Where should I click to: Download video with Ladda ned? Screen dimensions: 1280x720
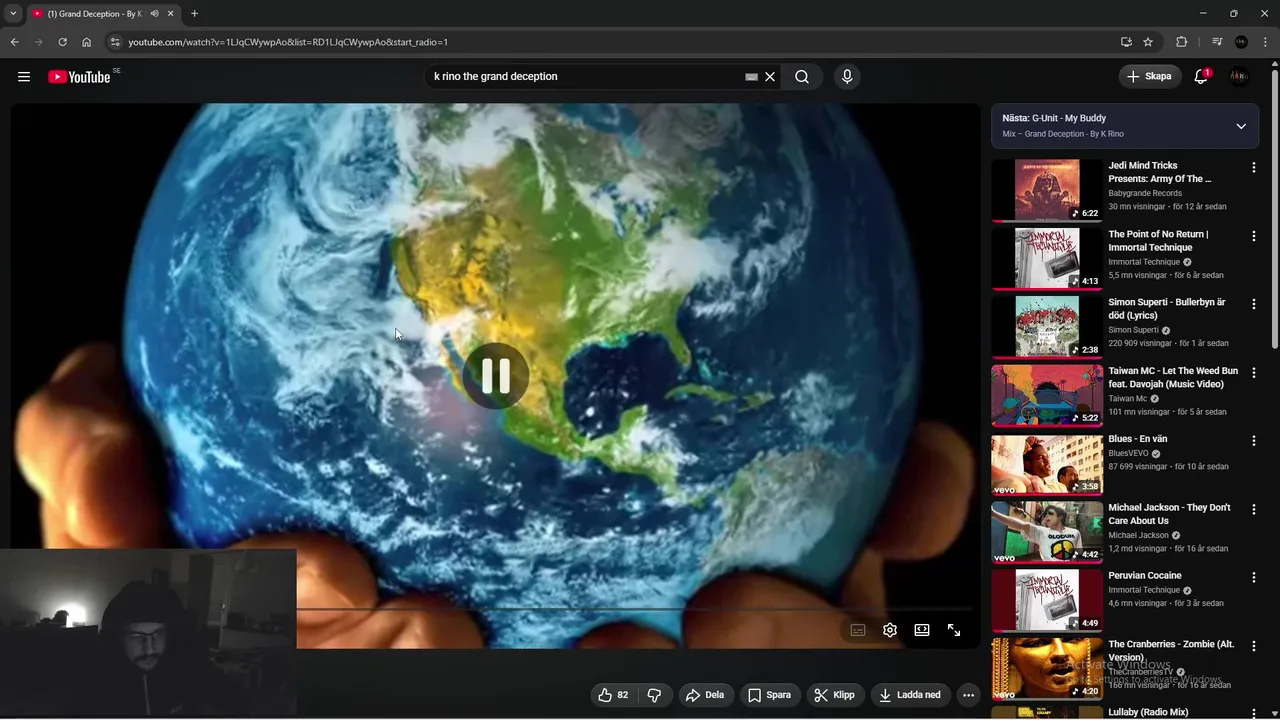[x=909, y=695]
